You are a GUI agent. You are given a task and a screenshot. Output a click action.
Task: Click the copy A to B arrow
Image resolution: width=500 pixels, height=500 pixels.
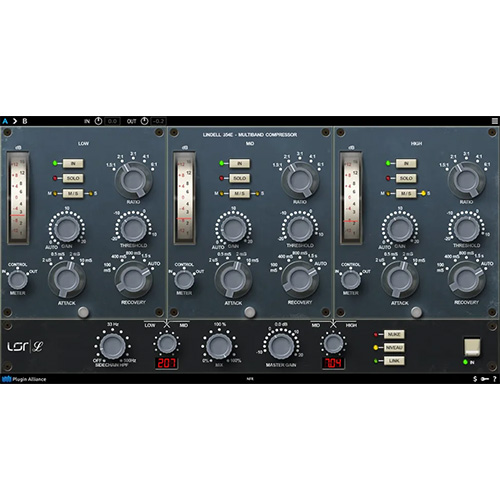point(15,121)
